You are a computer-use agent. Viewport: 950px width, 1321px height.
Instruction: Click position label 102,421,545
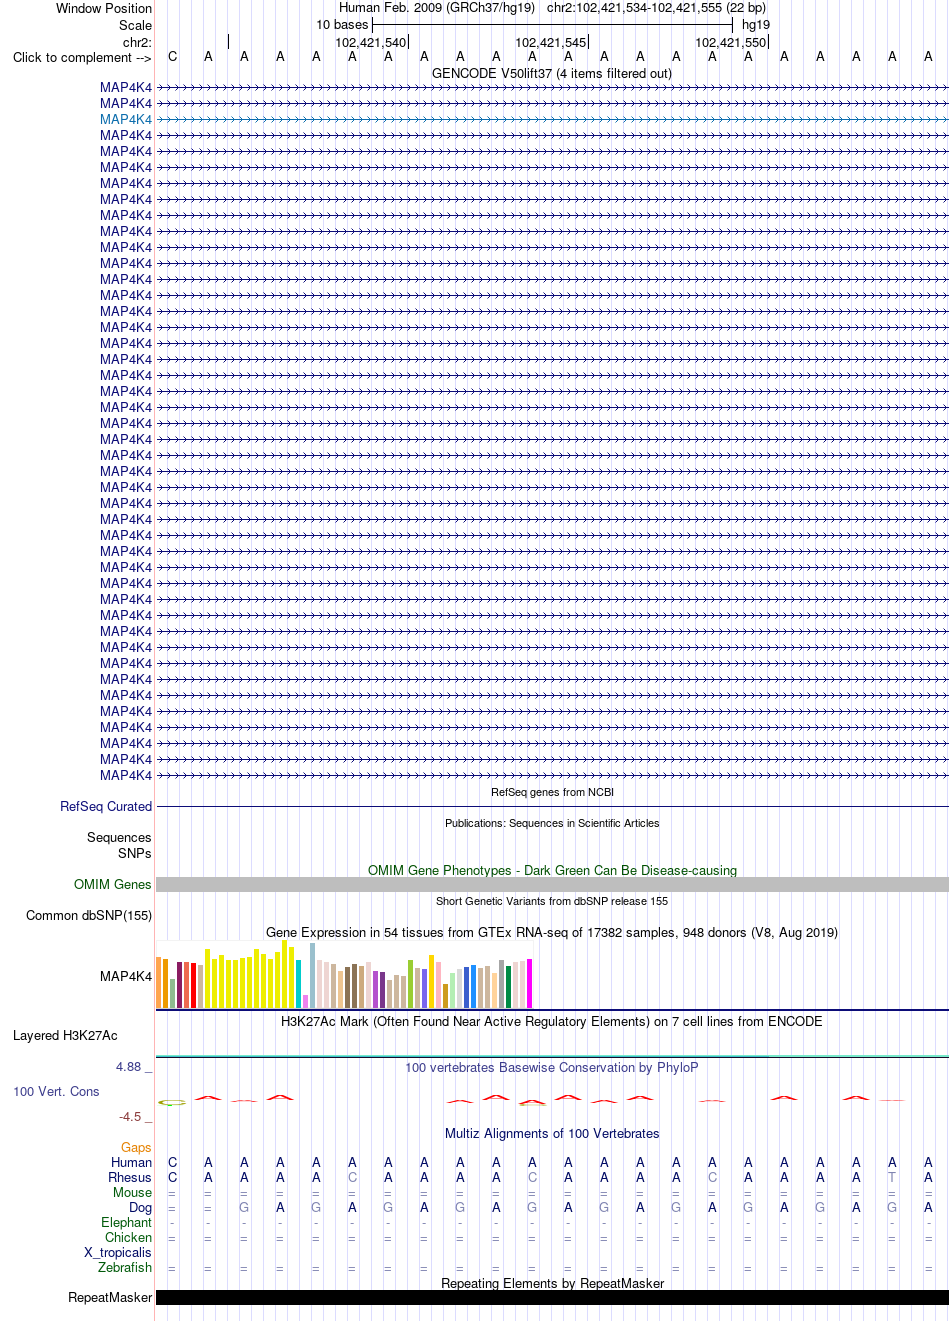click(x=551, y=42)
